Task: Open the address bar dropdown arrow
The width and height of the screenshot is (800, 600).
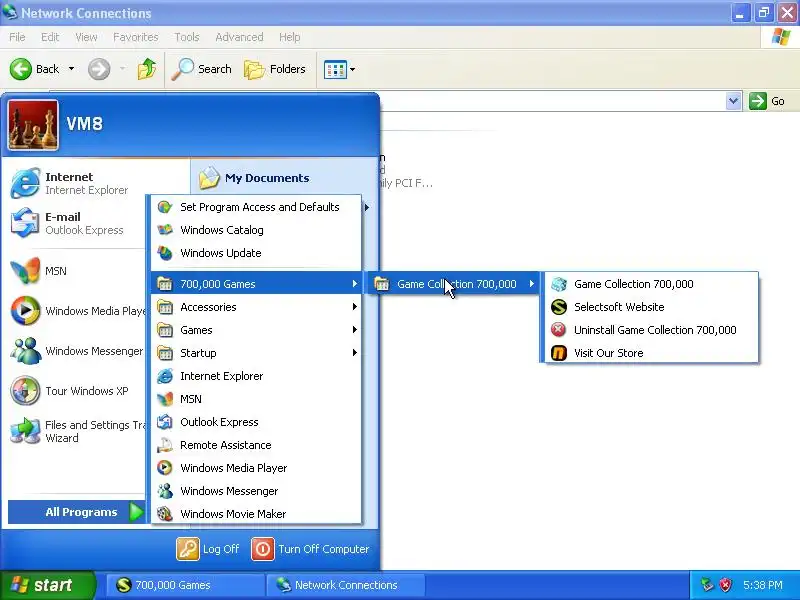Action: [x=733, y=101]
